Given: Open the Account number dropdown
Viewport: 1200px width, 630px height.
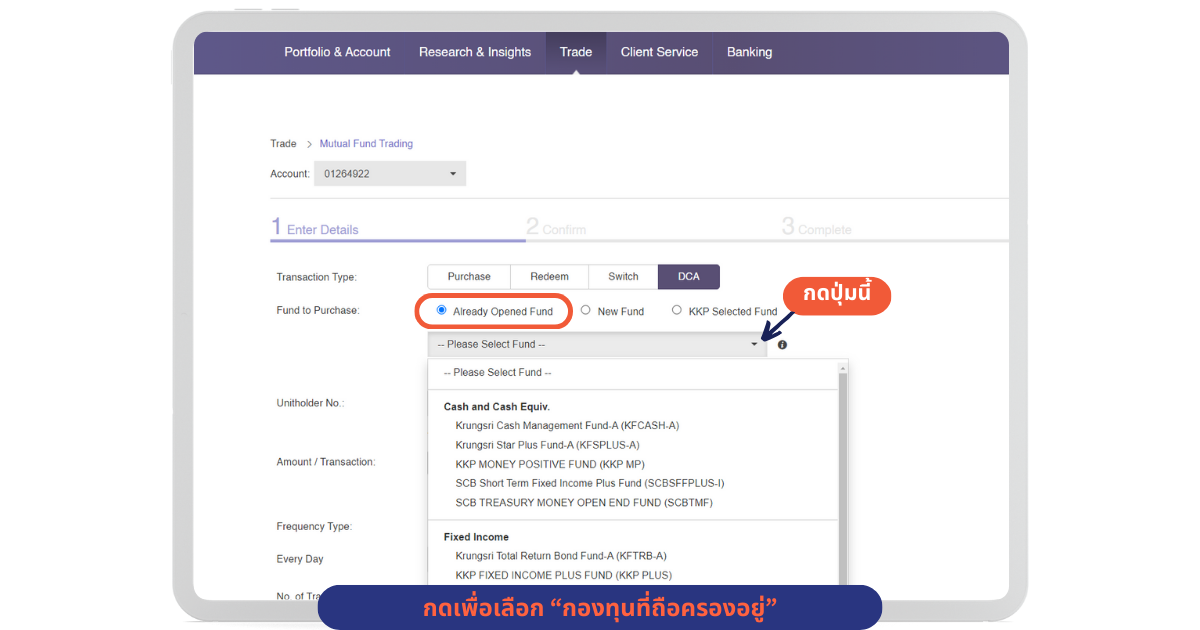Looking at the screenshot, I should point(389,174).
